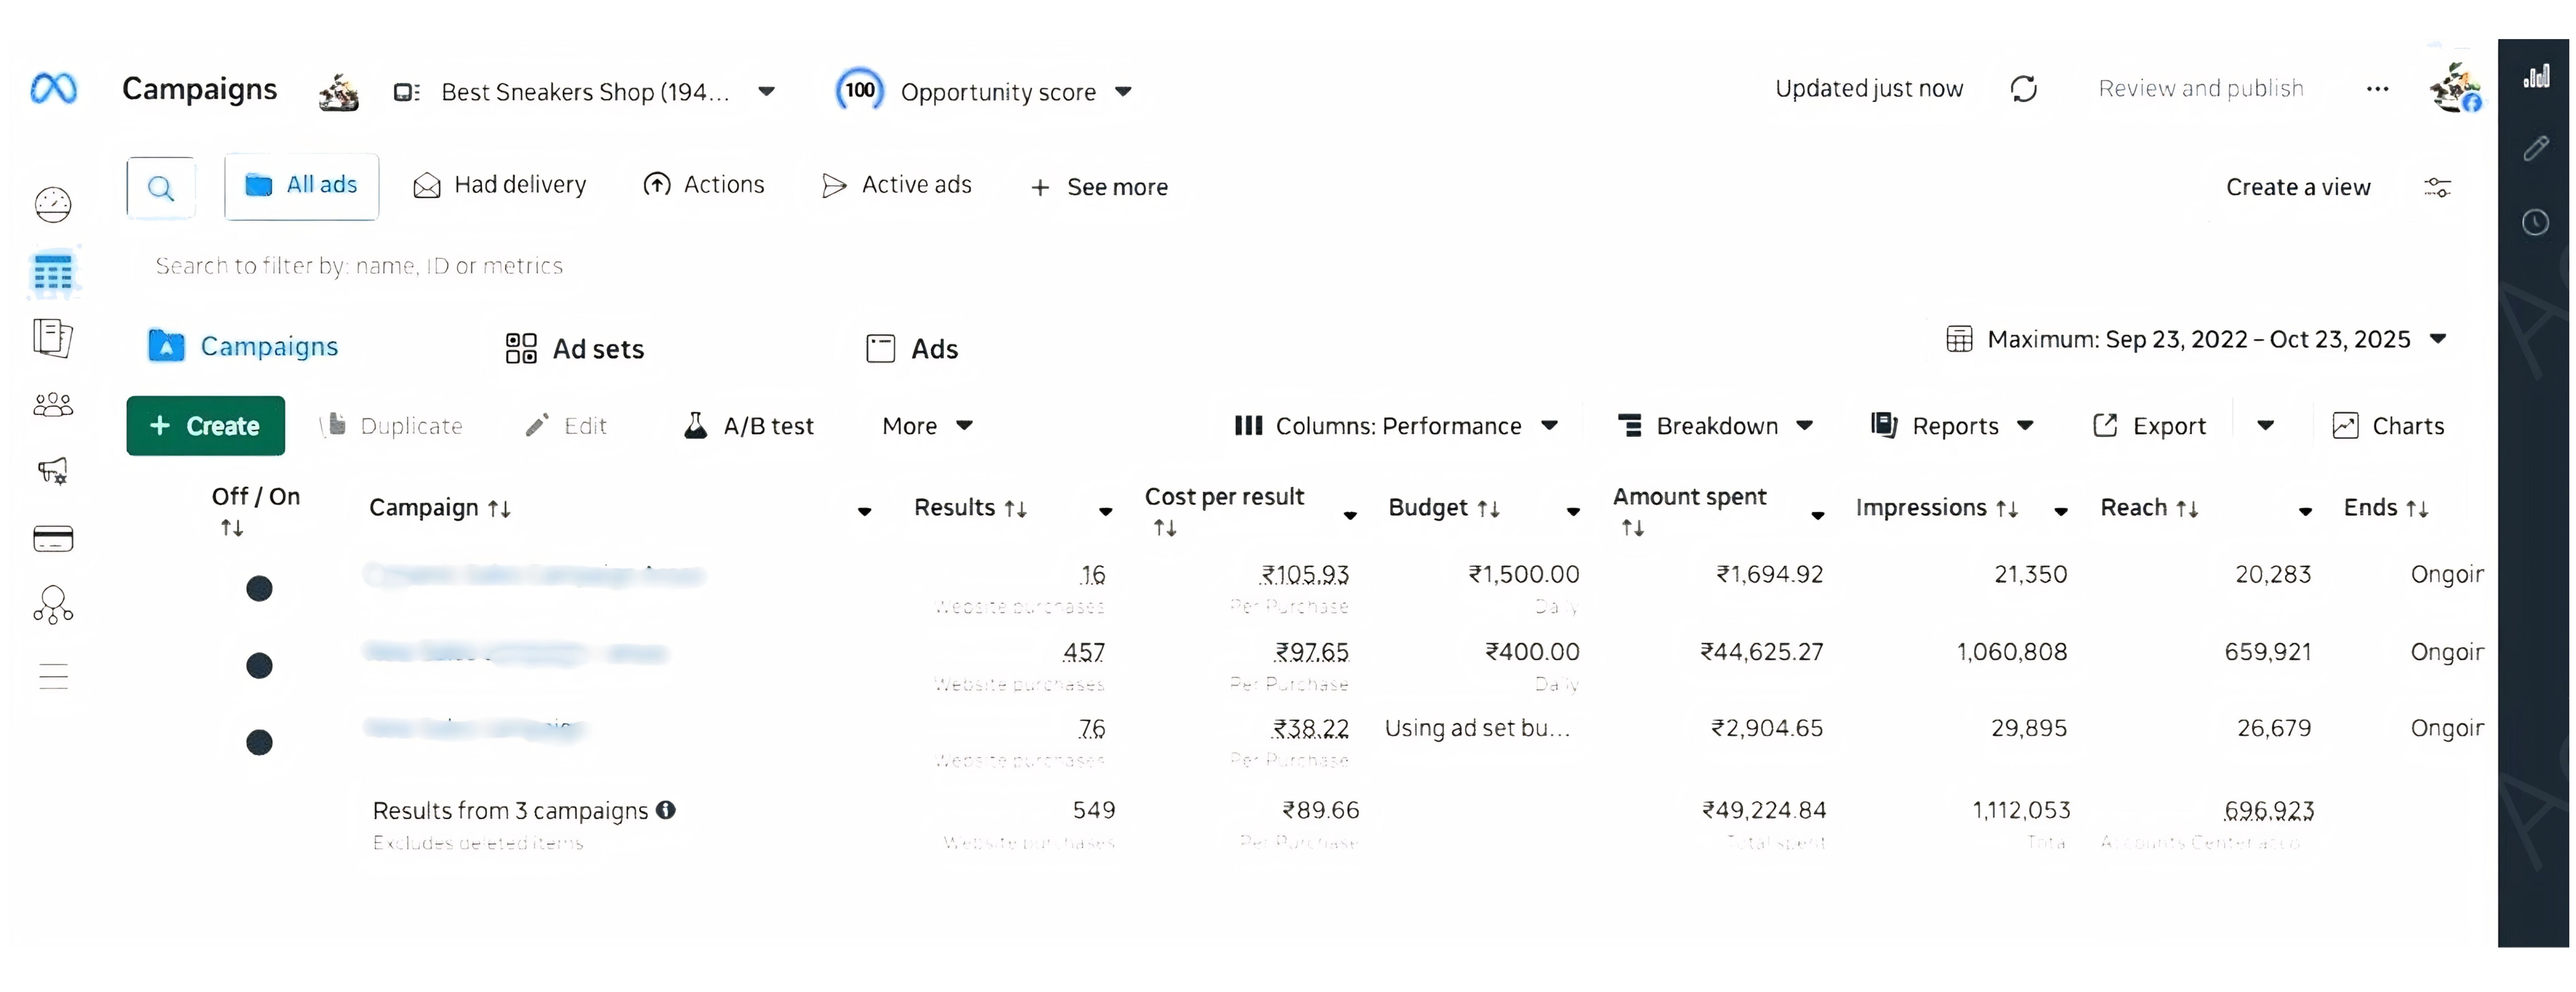Click the A/B test button

[x=749, y=426]
